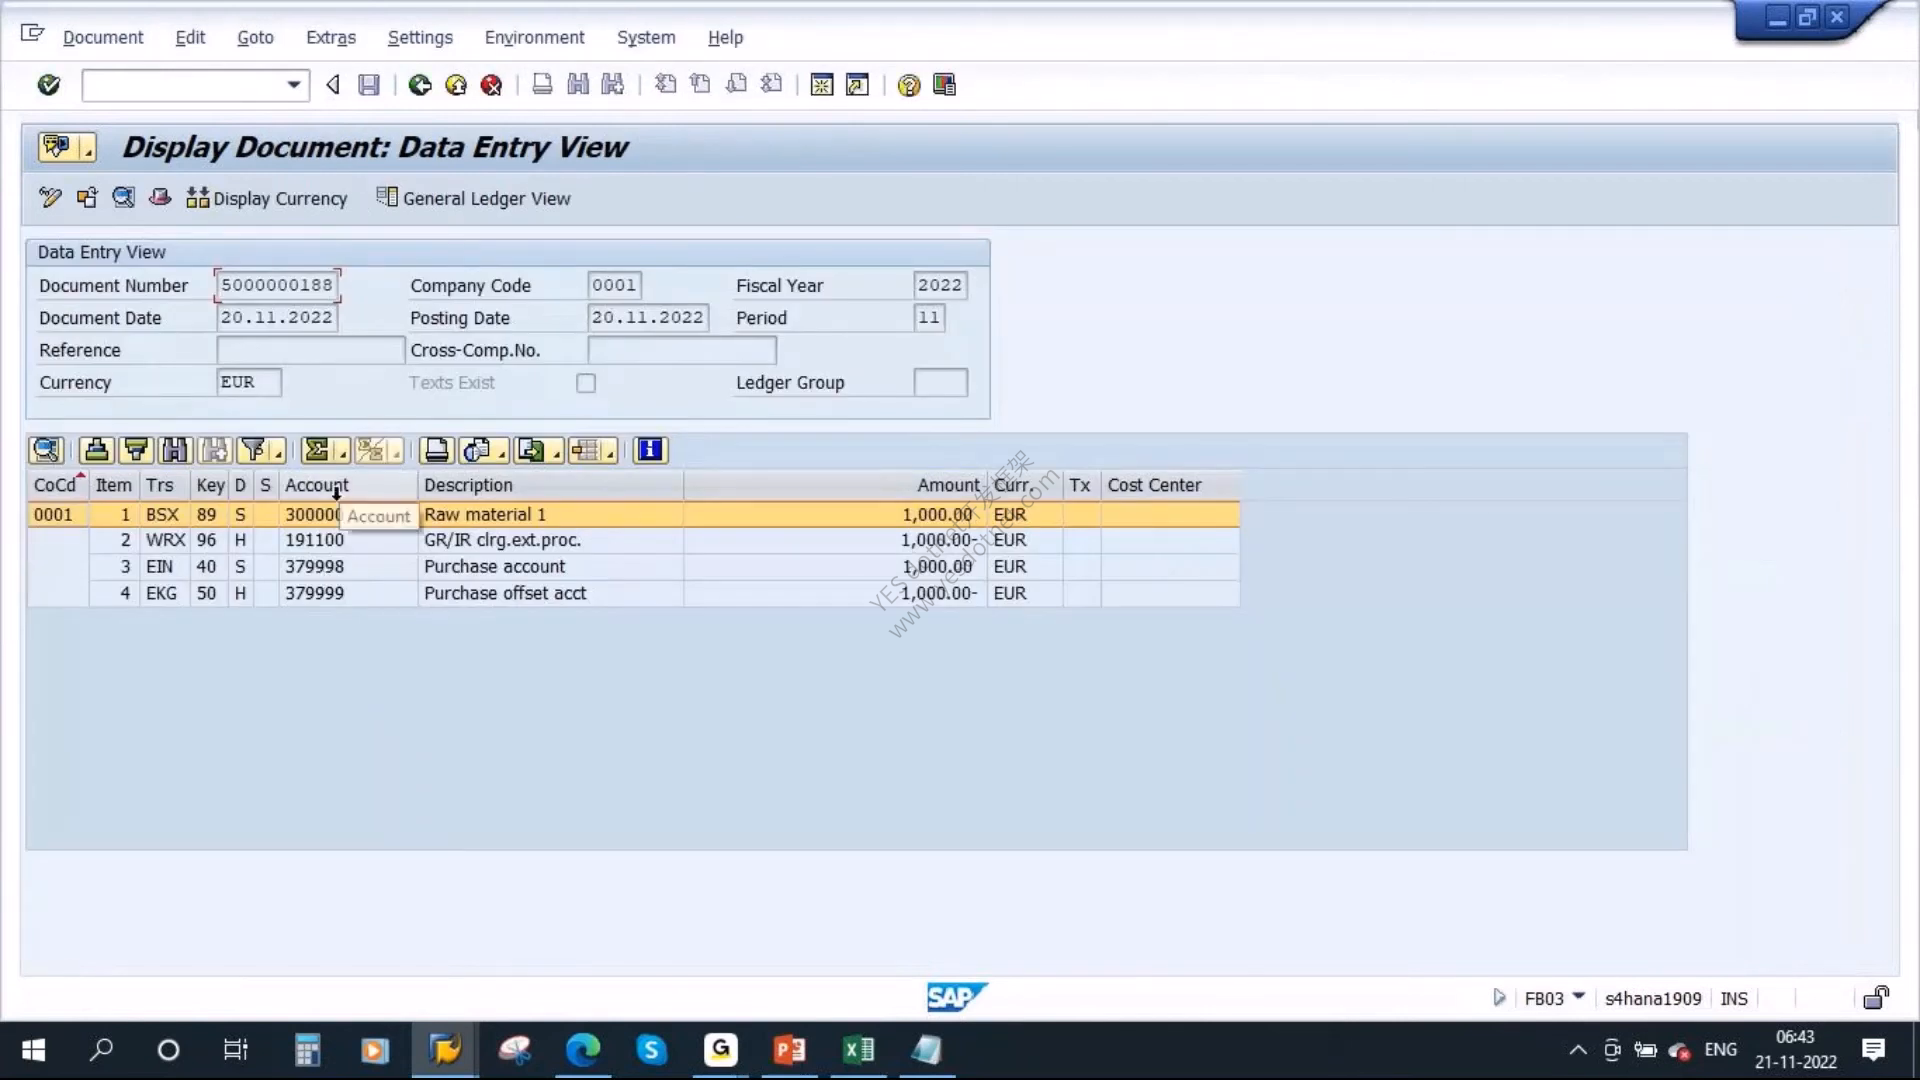The height and width of the screenshot is (1080, 1920).
Task: Click the Document Number field
Action: click(277, 285)
